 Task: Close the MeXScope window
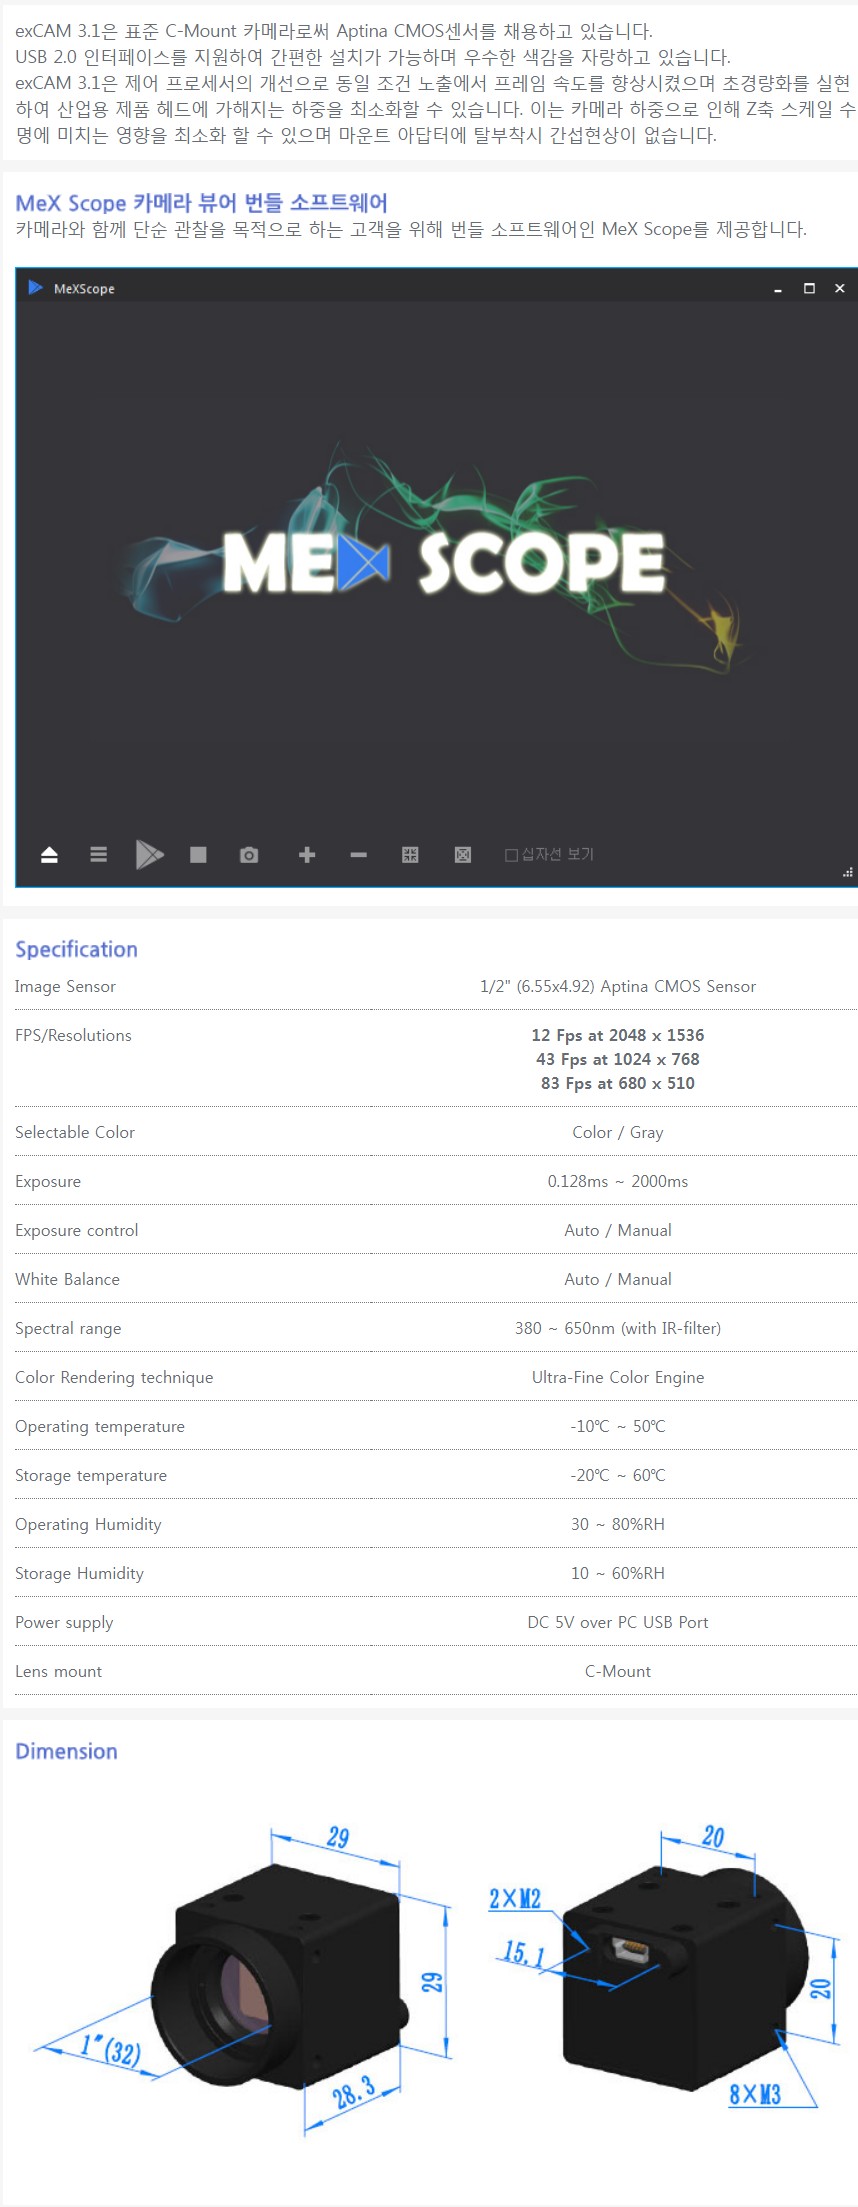pos(840,288)
